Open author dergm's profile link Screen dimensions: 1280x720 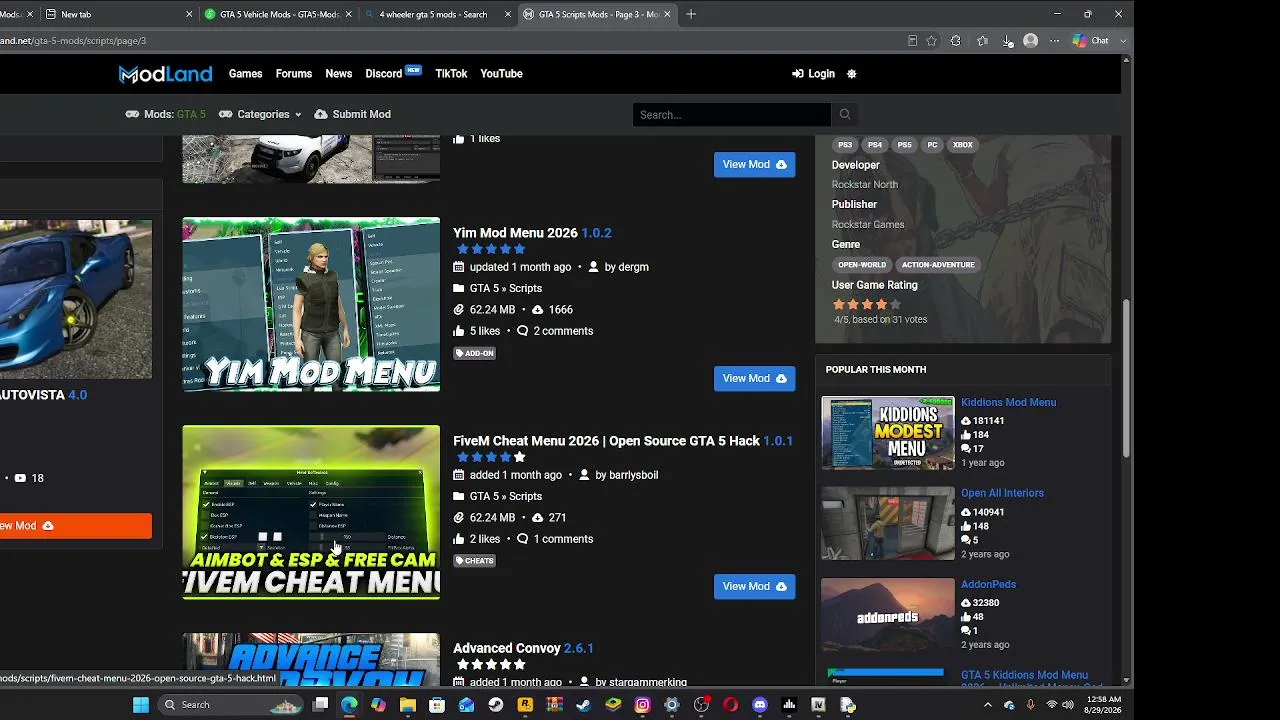tap(634, 267)
